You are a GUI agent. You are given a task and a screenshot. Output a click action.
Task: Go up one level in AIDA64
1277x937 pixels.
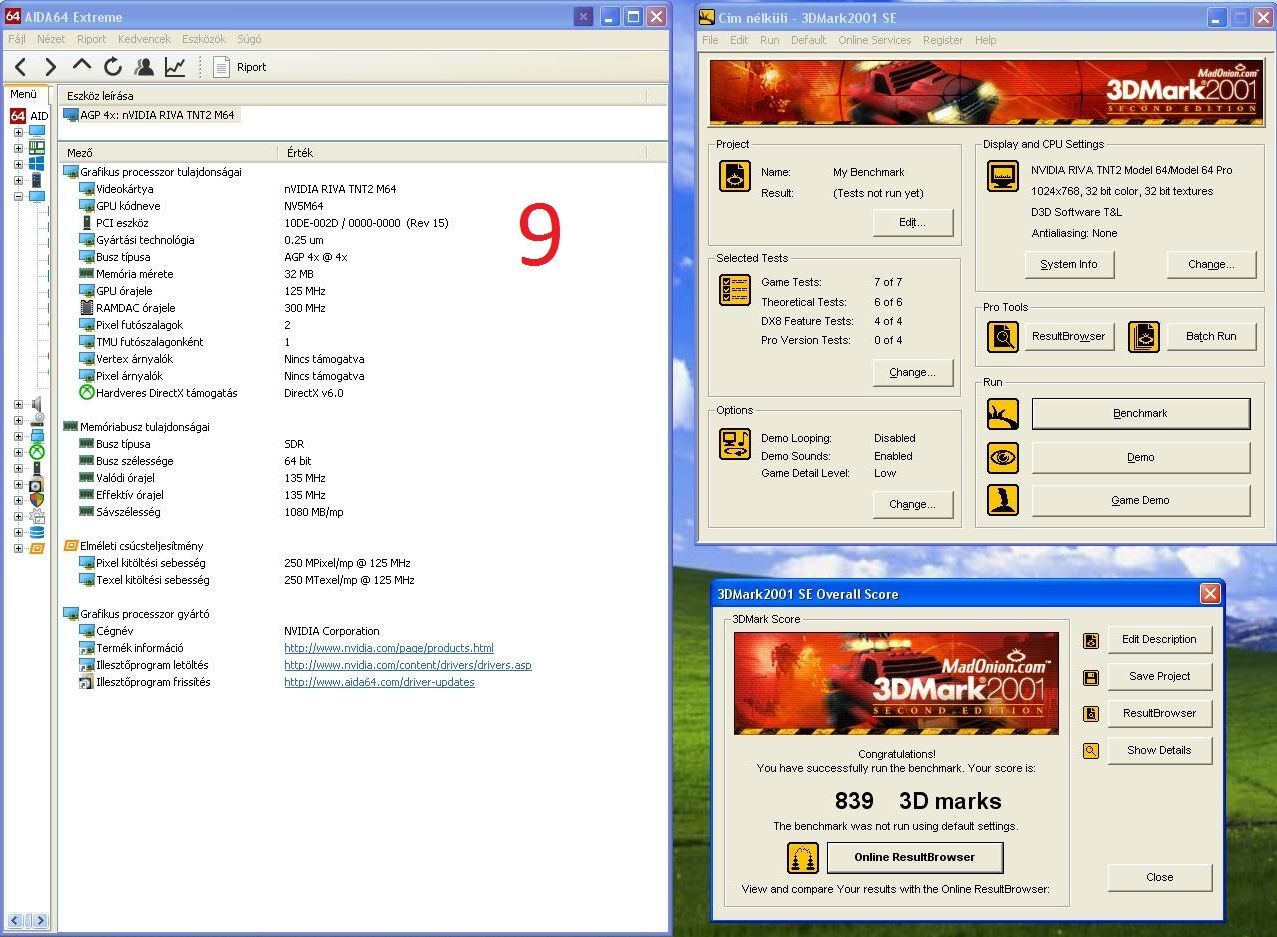pyautogui.click(x=82, y=66)
